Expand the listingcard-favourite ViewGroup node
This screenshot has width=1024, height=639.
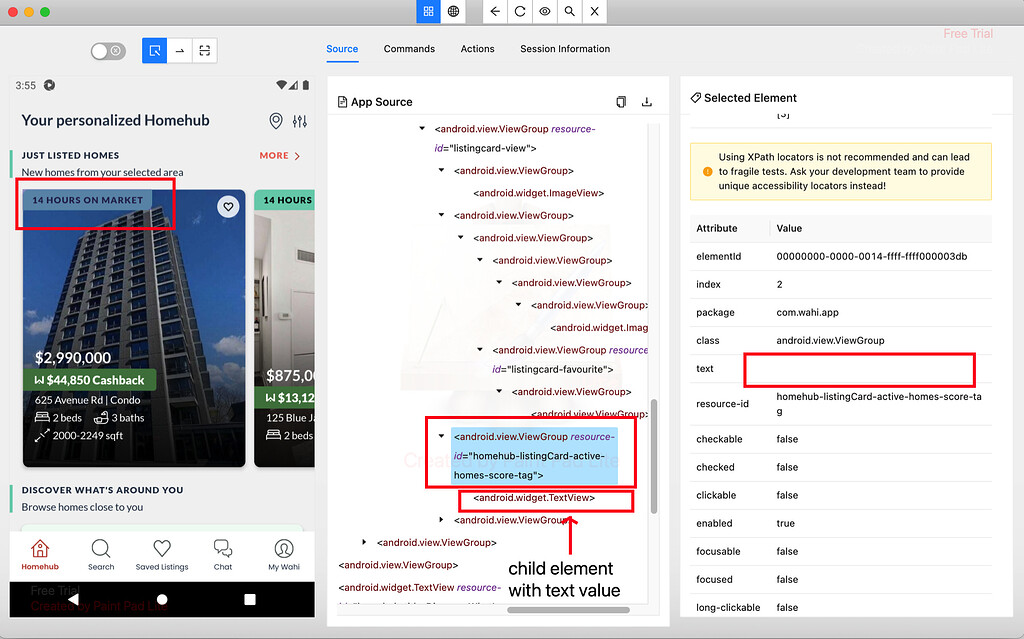[478, 350]
